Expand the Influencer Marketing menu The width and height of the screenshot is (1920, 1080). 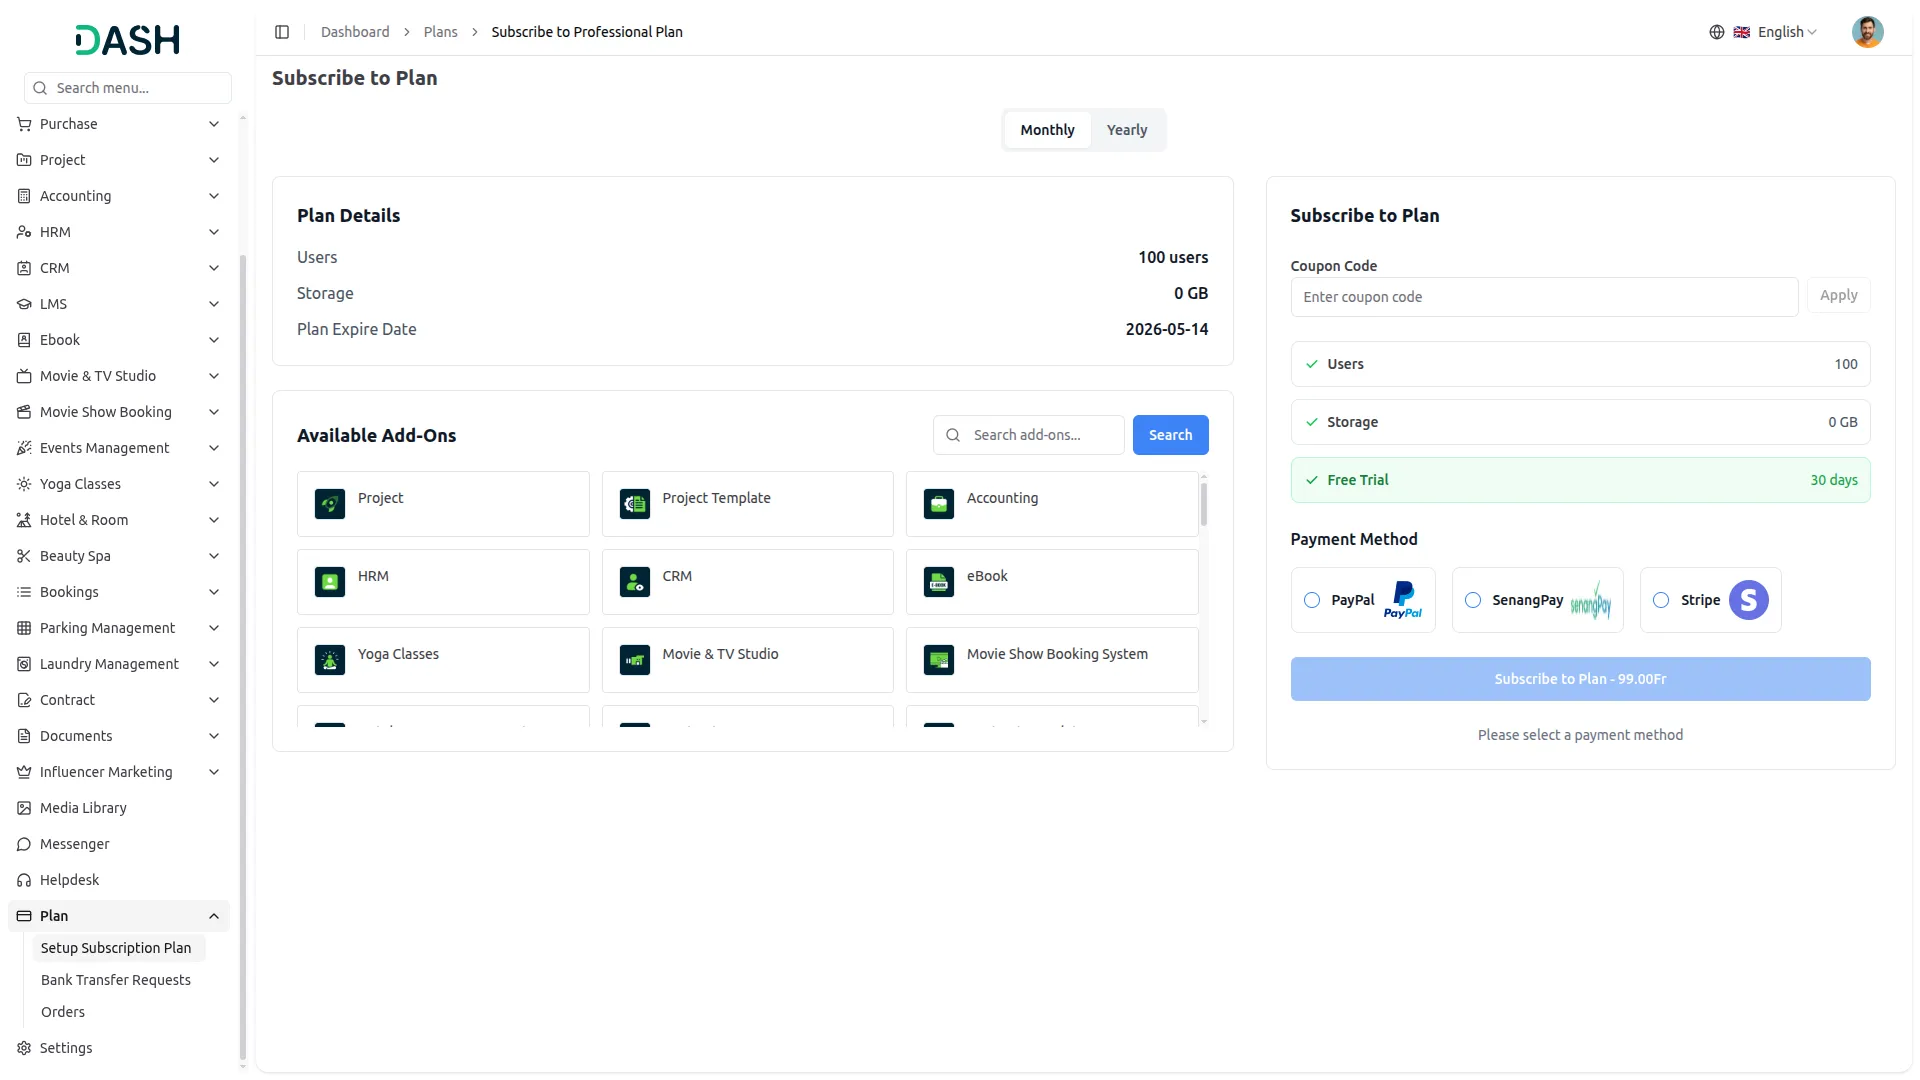[118, 772]
